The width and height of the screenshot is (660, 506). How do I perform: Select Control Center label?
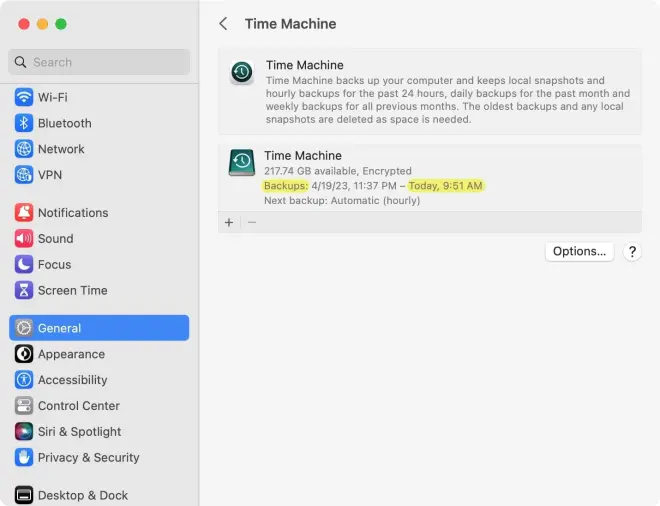point(79,406)
